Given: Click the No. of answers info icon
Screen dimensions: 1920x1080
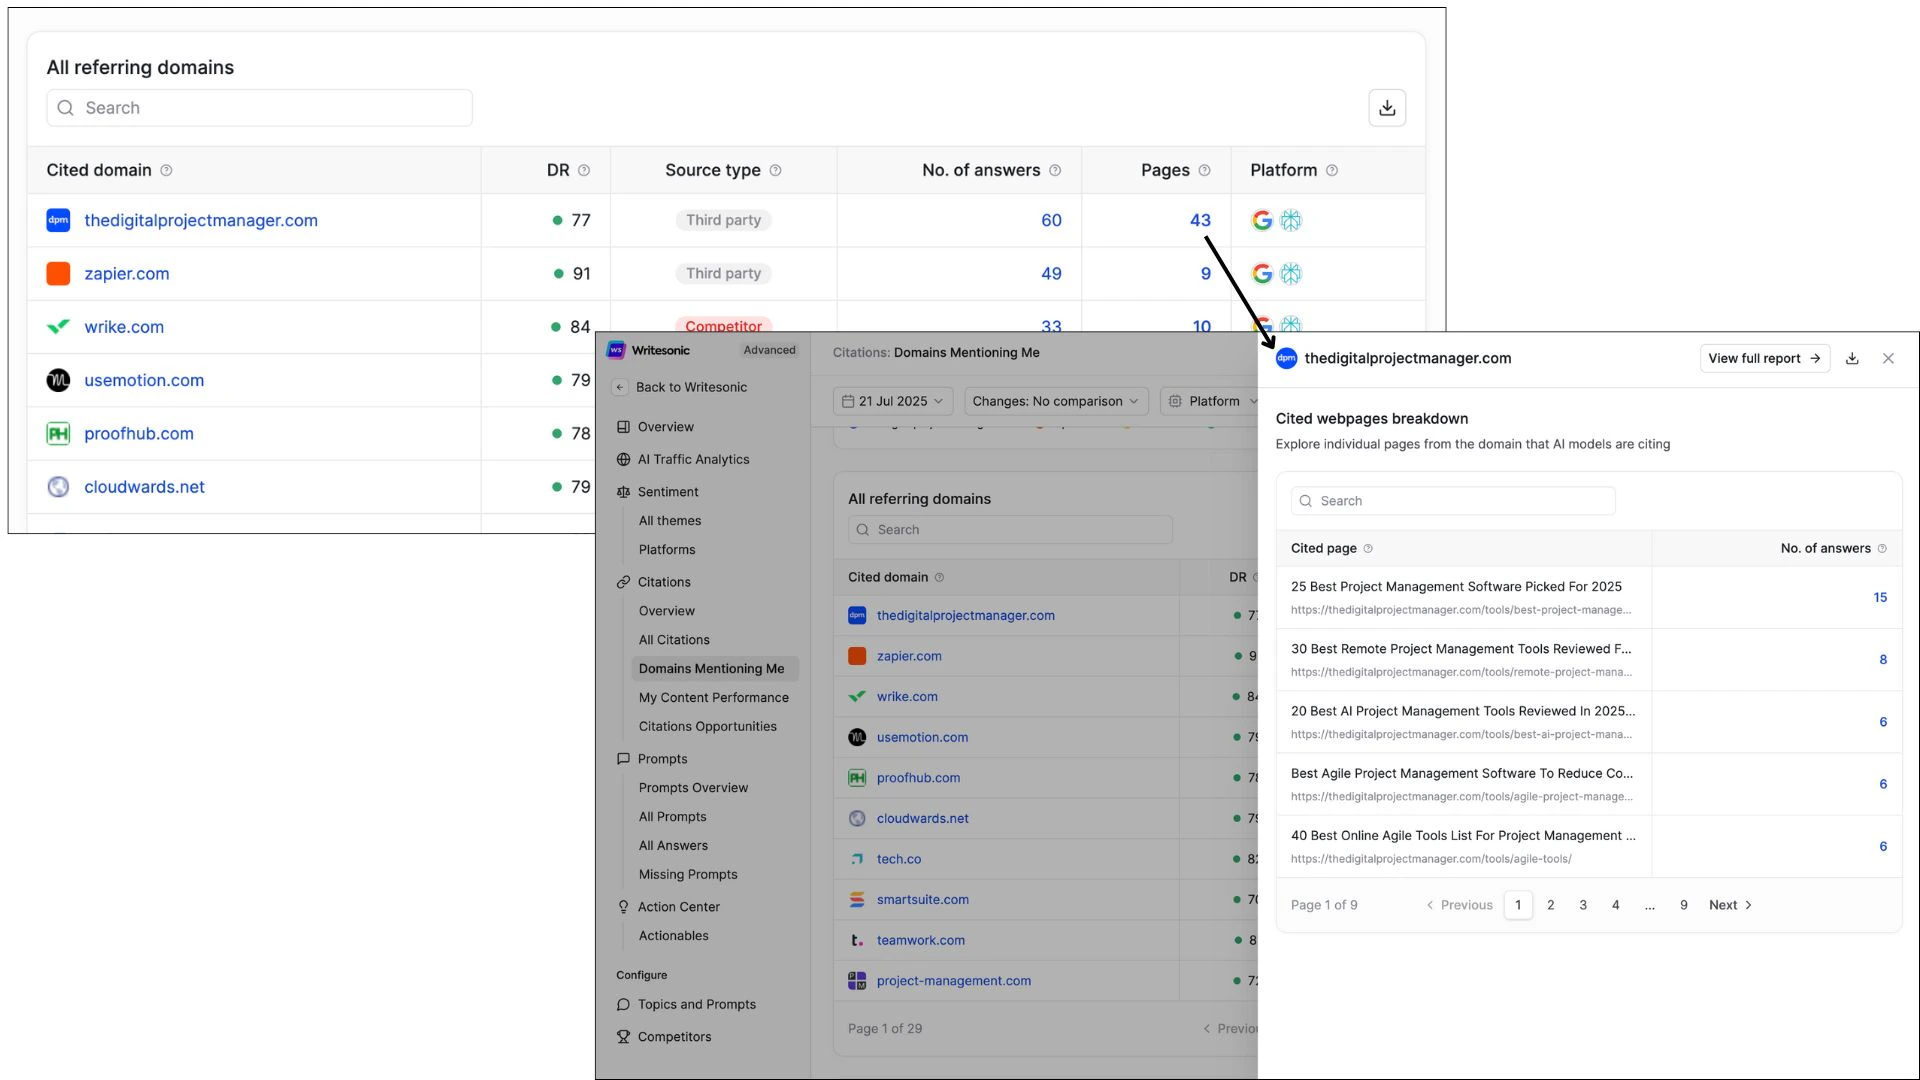Looking at the screenshot, I should coord(1055,171).
